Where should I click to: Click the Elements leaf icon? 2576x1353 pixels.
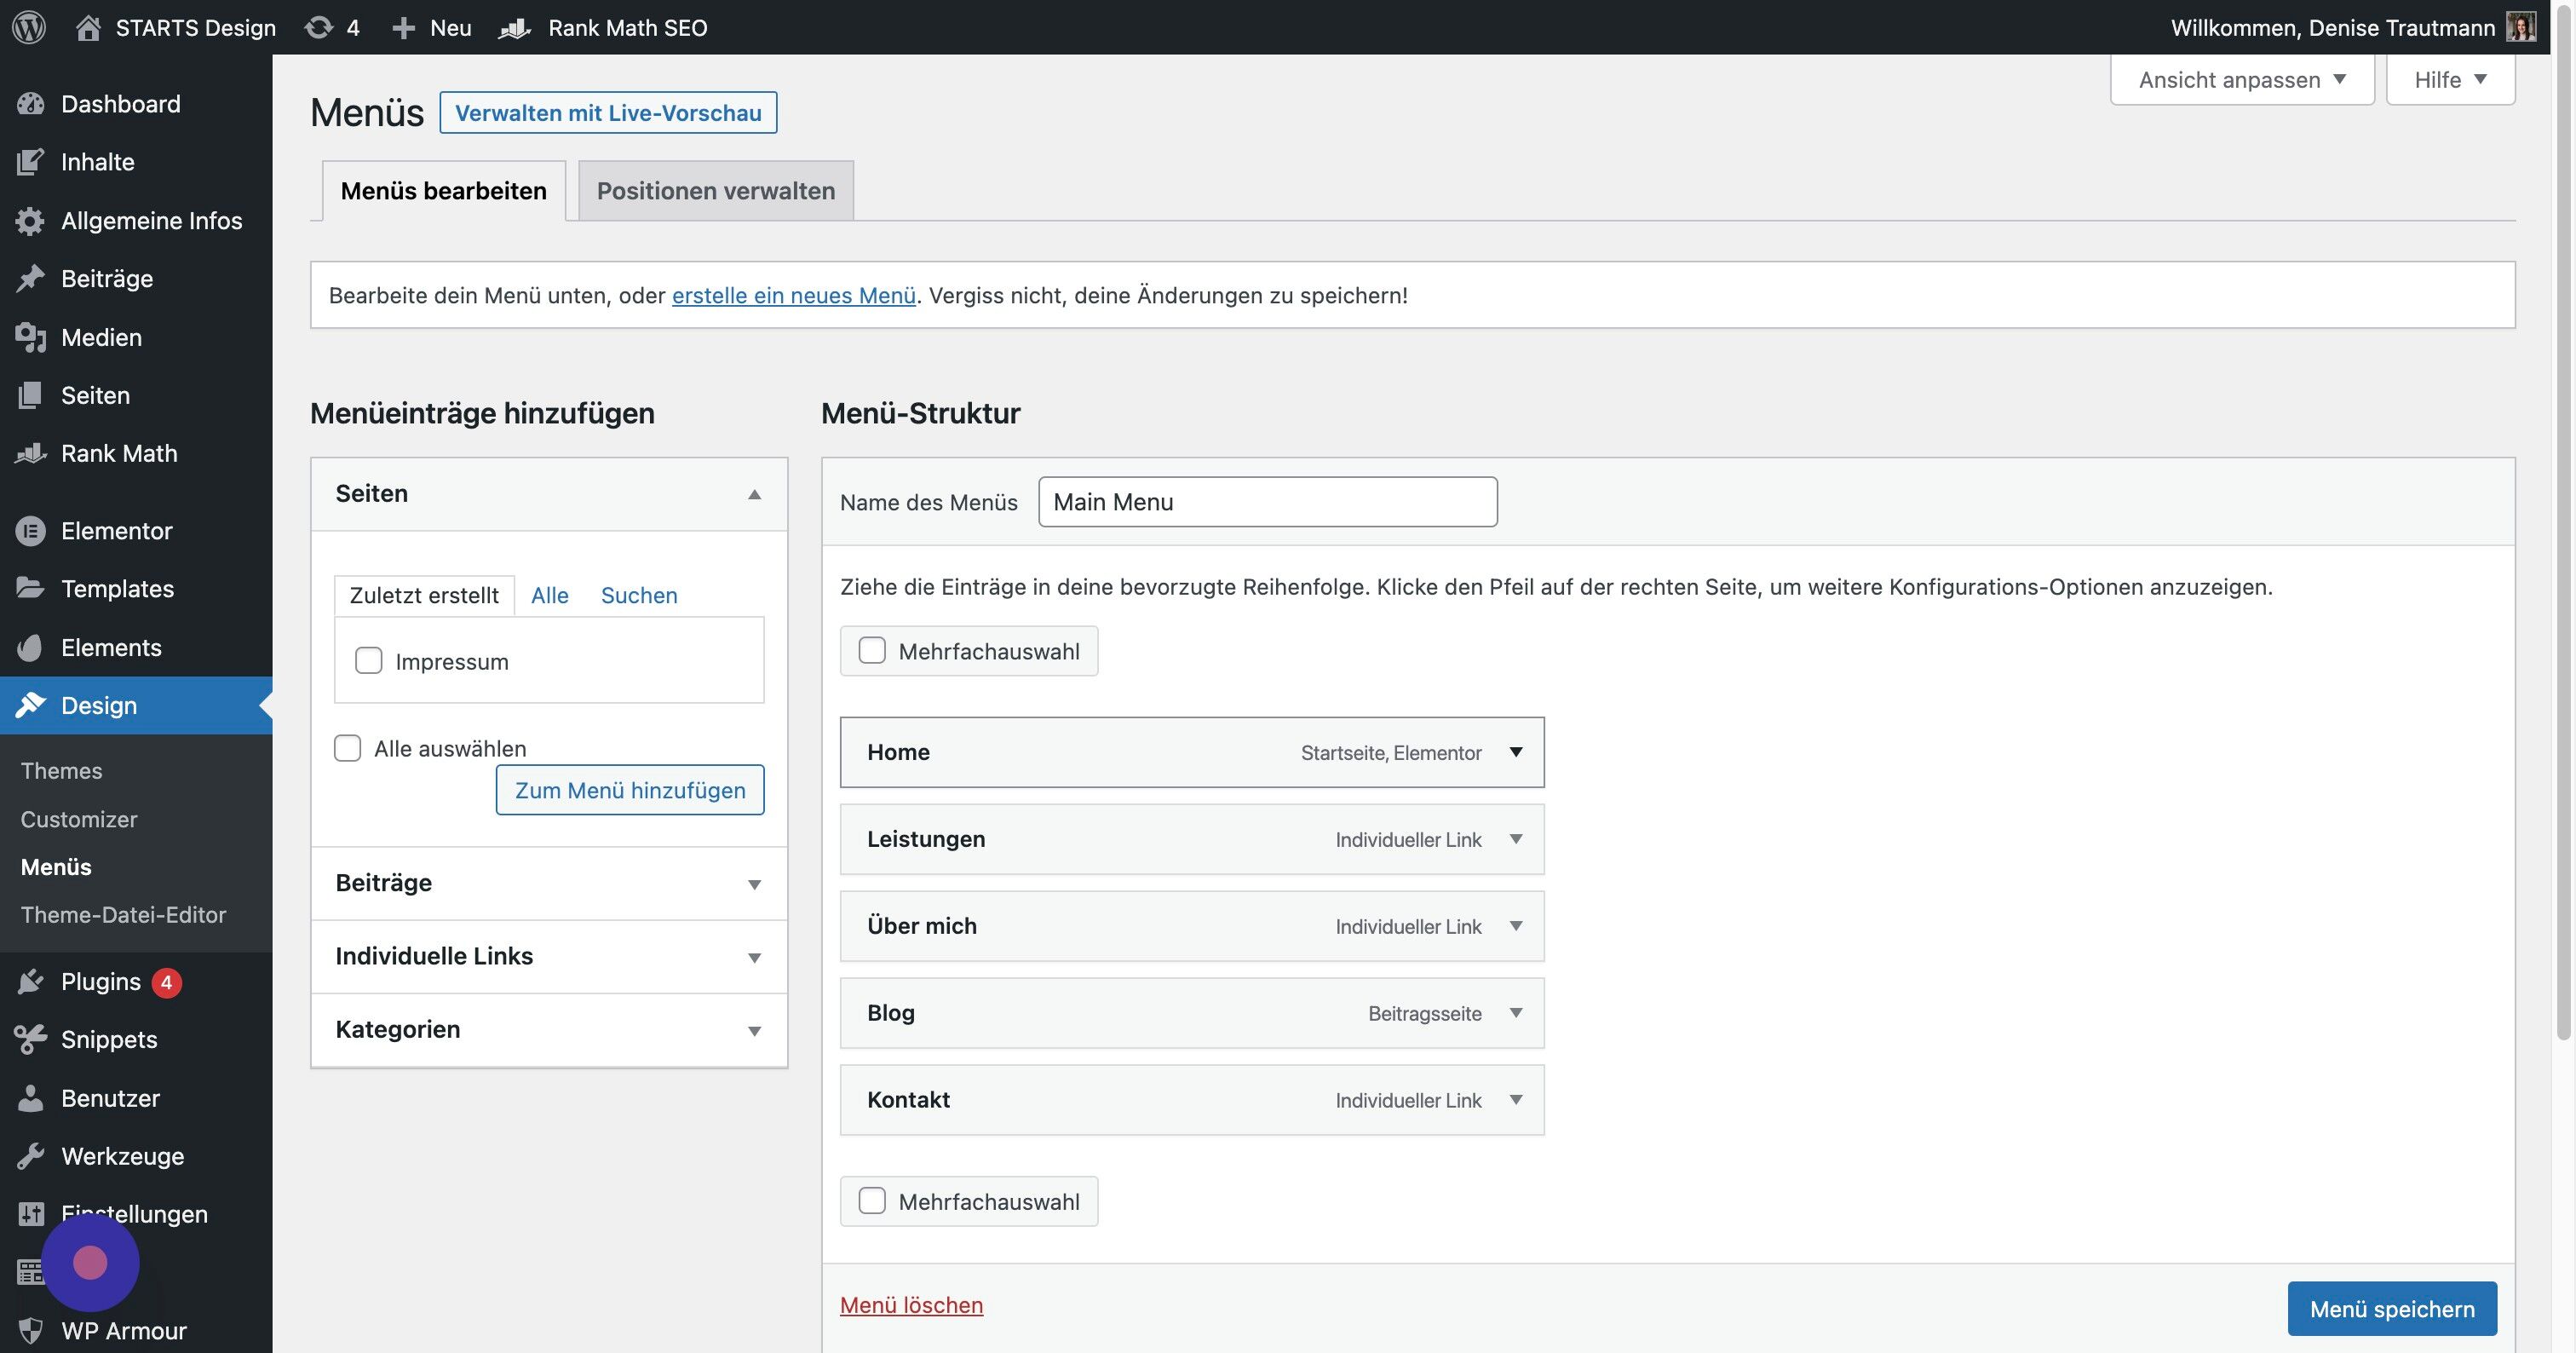(x=31, y=647)
